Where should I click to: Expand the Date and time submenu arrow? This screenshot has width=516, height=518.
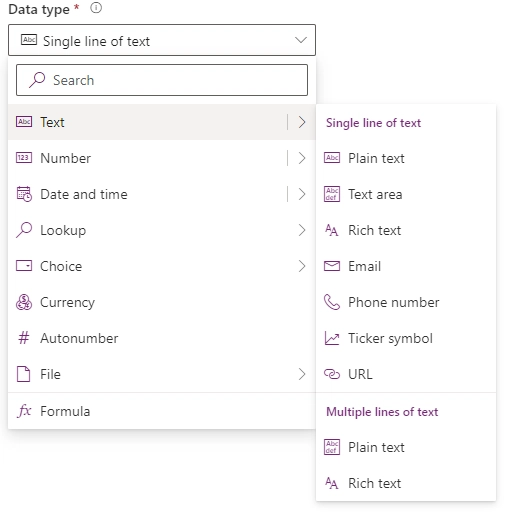[x=302, y=194]
